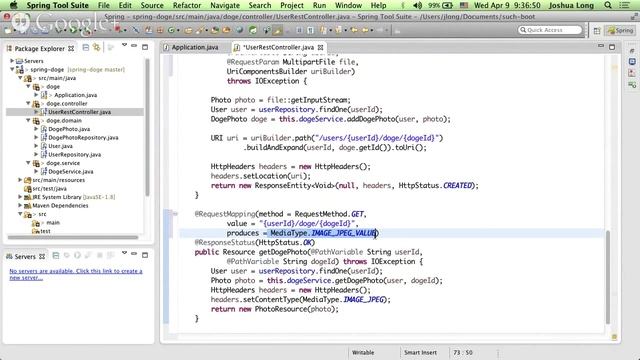
Task: Open the Notification Center icon in menu bar
Action: click(x=624, y=5)
